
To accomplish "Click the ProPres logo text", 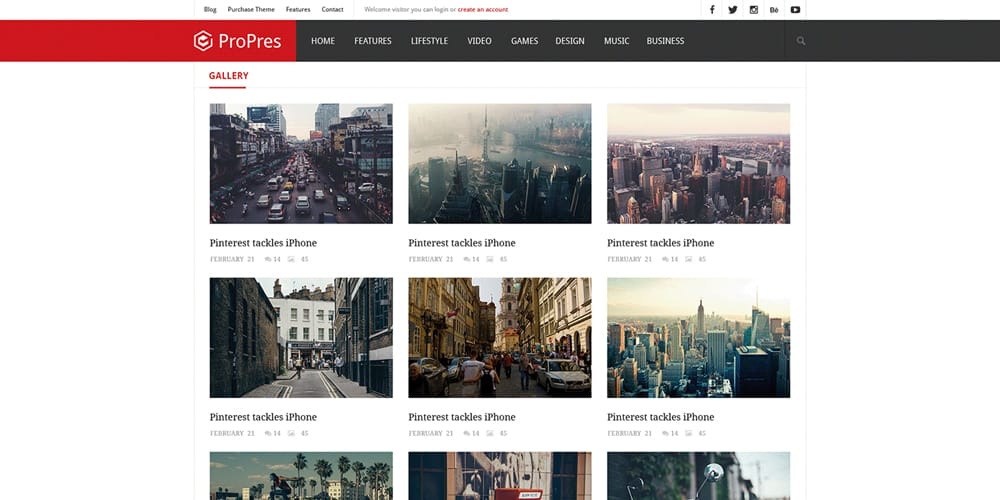I will (x=250, y=41).
